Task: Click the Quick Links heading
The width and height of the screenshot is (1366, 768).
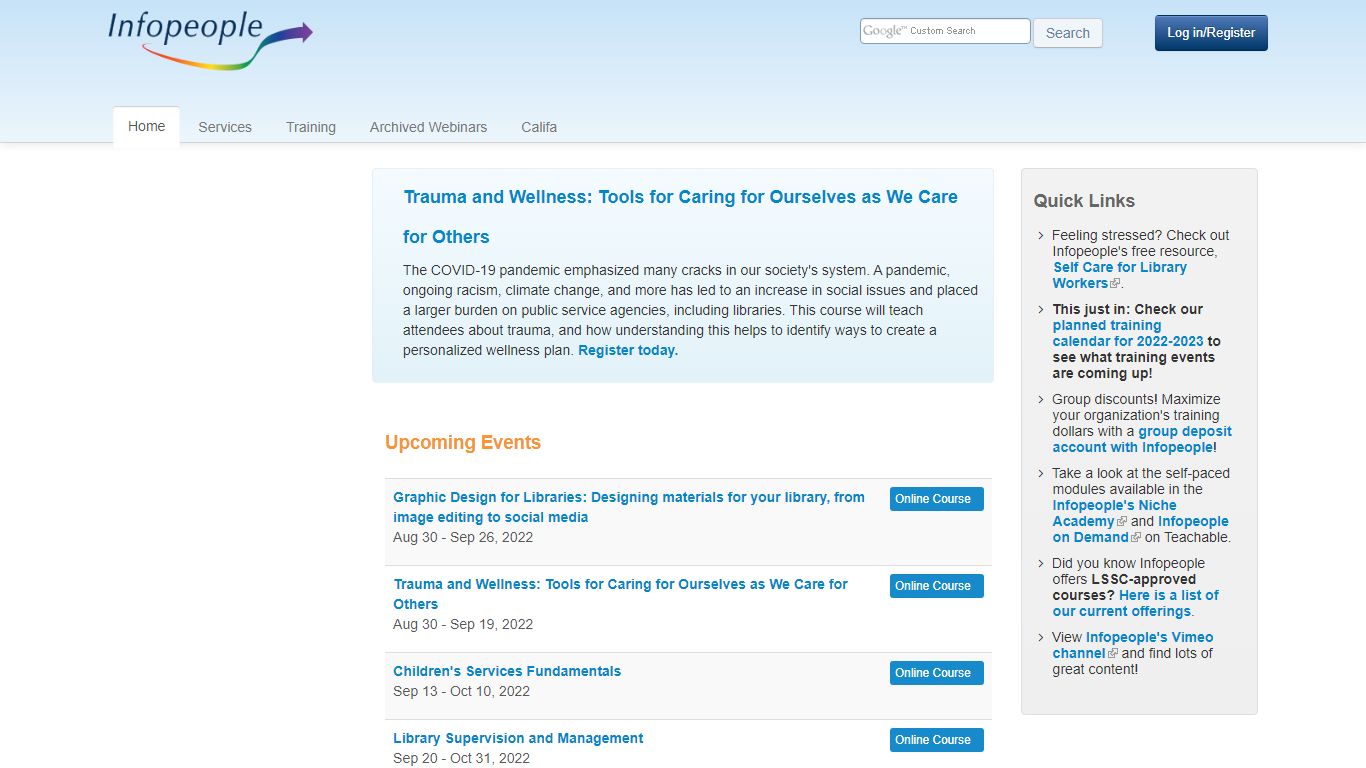Action: (x=1084, y=201)
